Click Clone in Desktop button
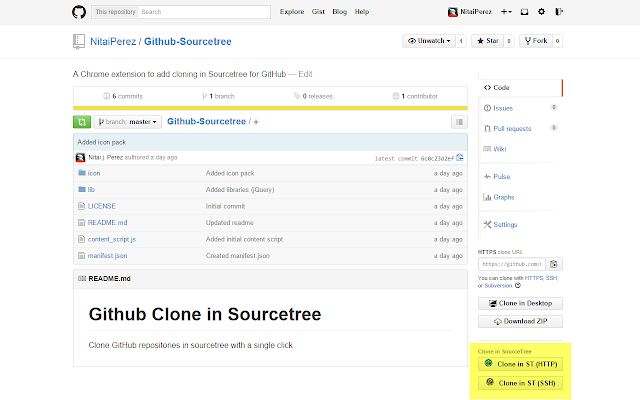This screenshot has height=400, width=640. pos(520,303)
